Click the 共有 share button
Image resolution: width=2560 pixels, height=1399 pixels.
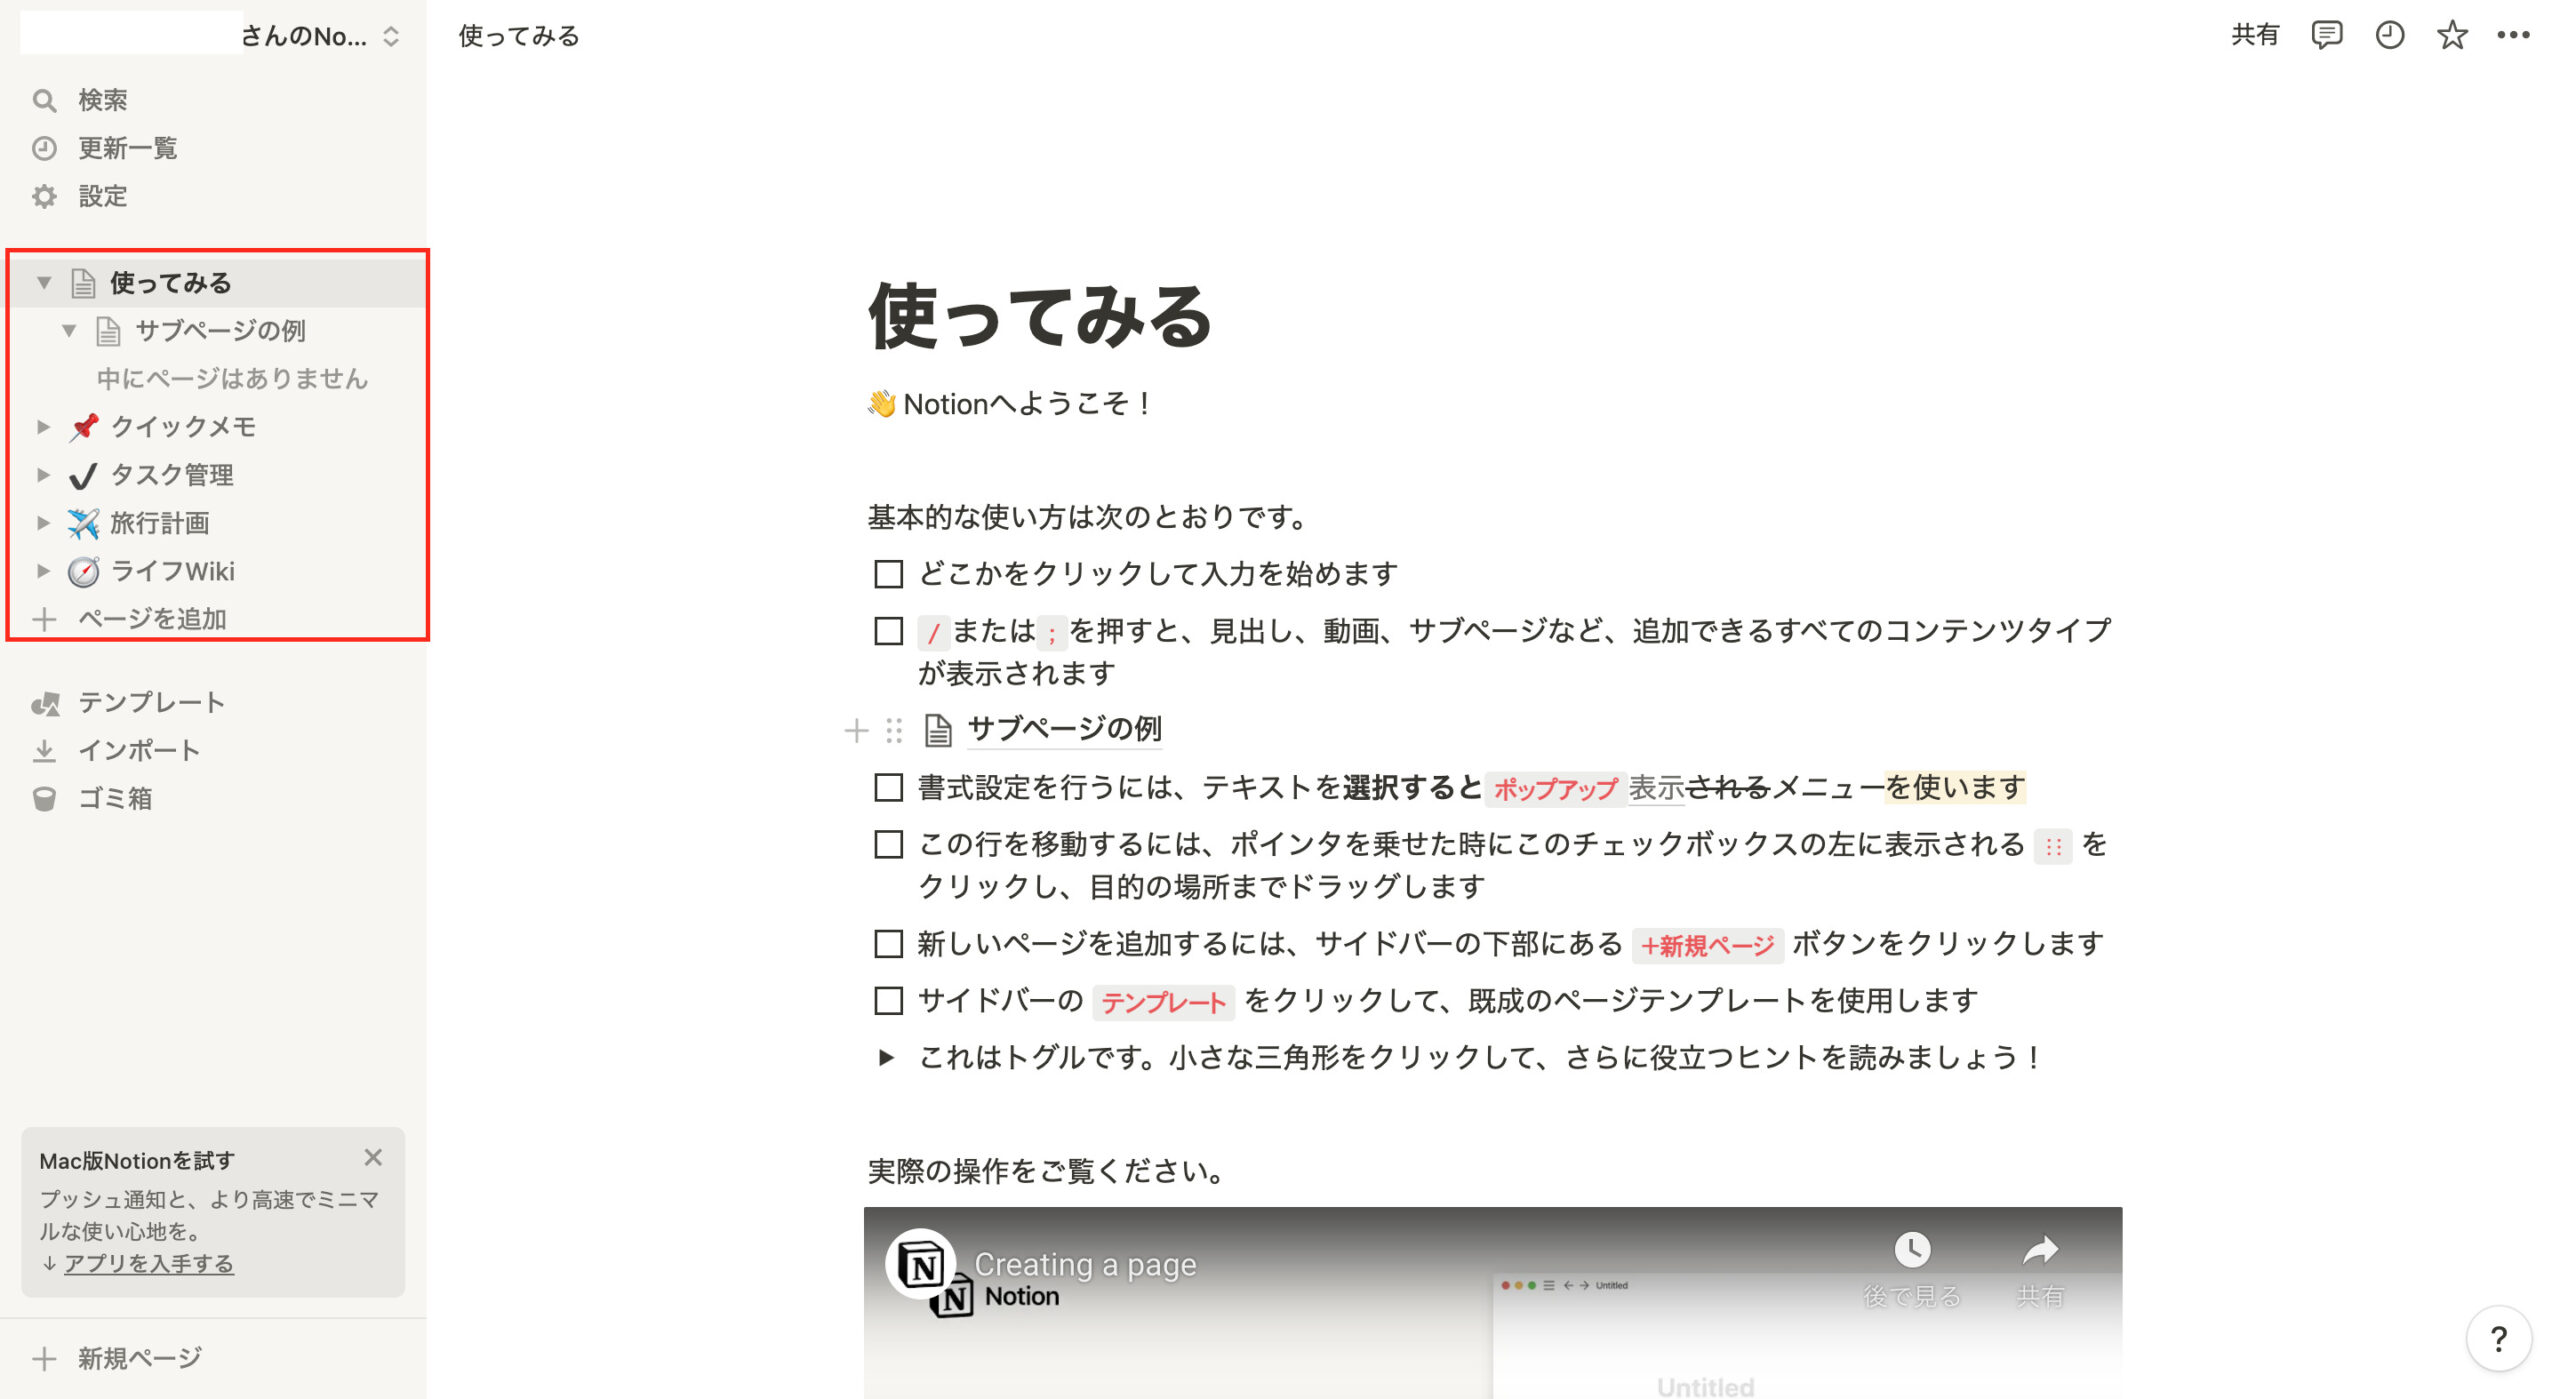coord(2255,35)
